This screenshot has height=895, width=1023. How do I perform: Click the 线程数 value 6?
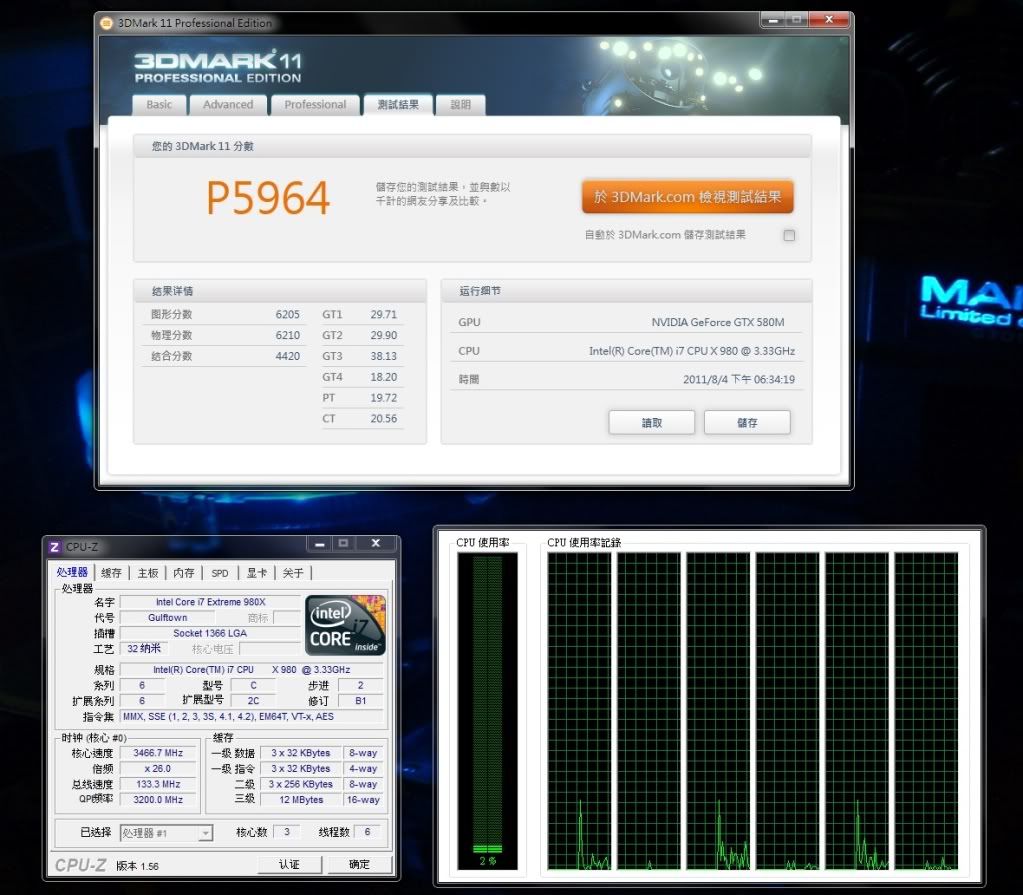click(367, 832)
